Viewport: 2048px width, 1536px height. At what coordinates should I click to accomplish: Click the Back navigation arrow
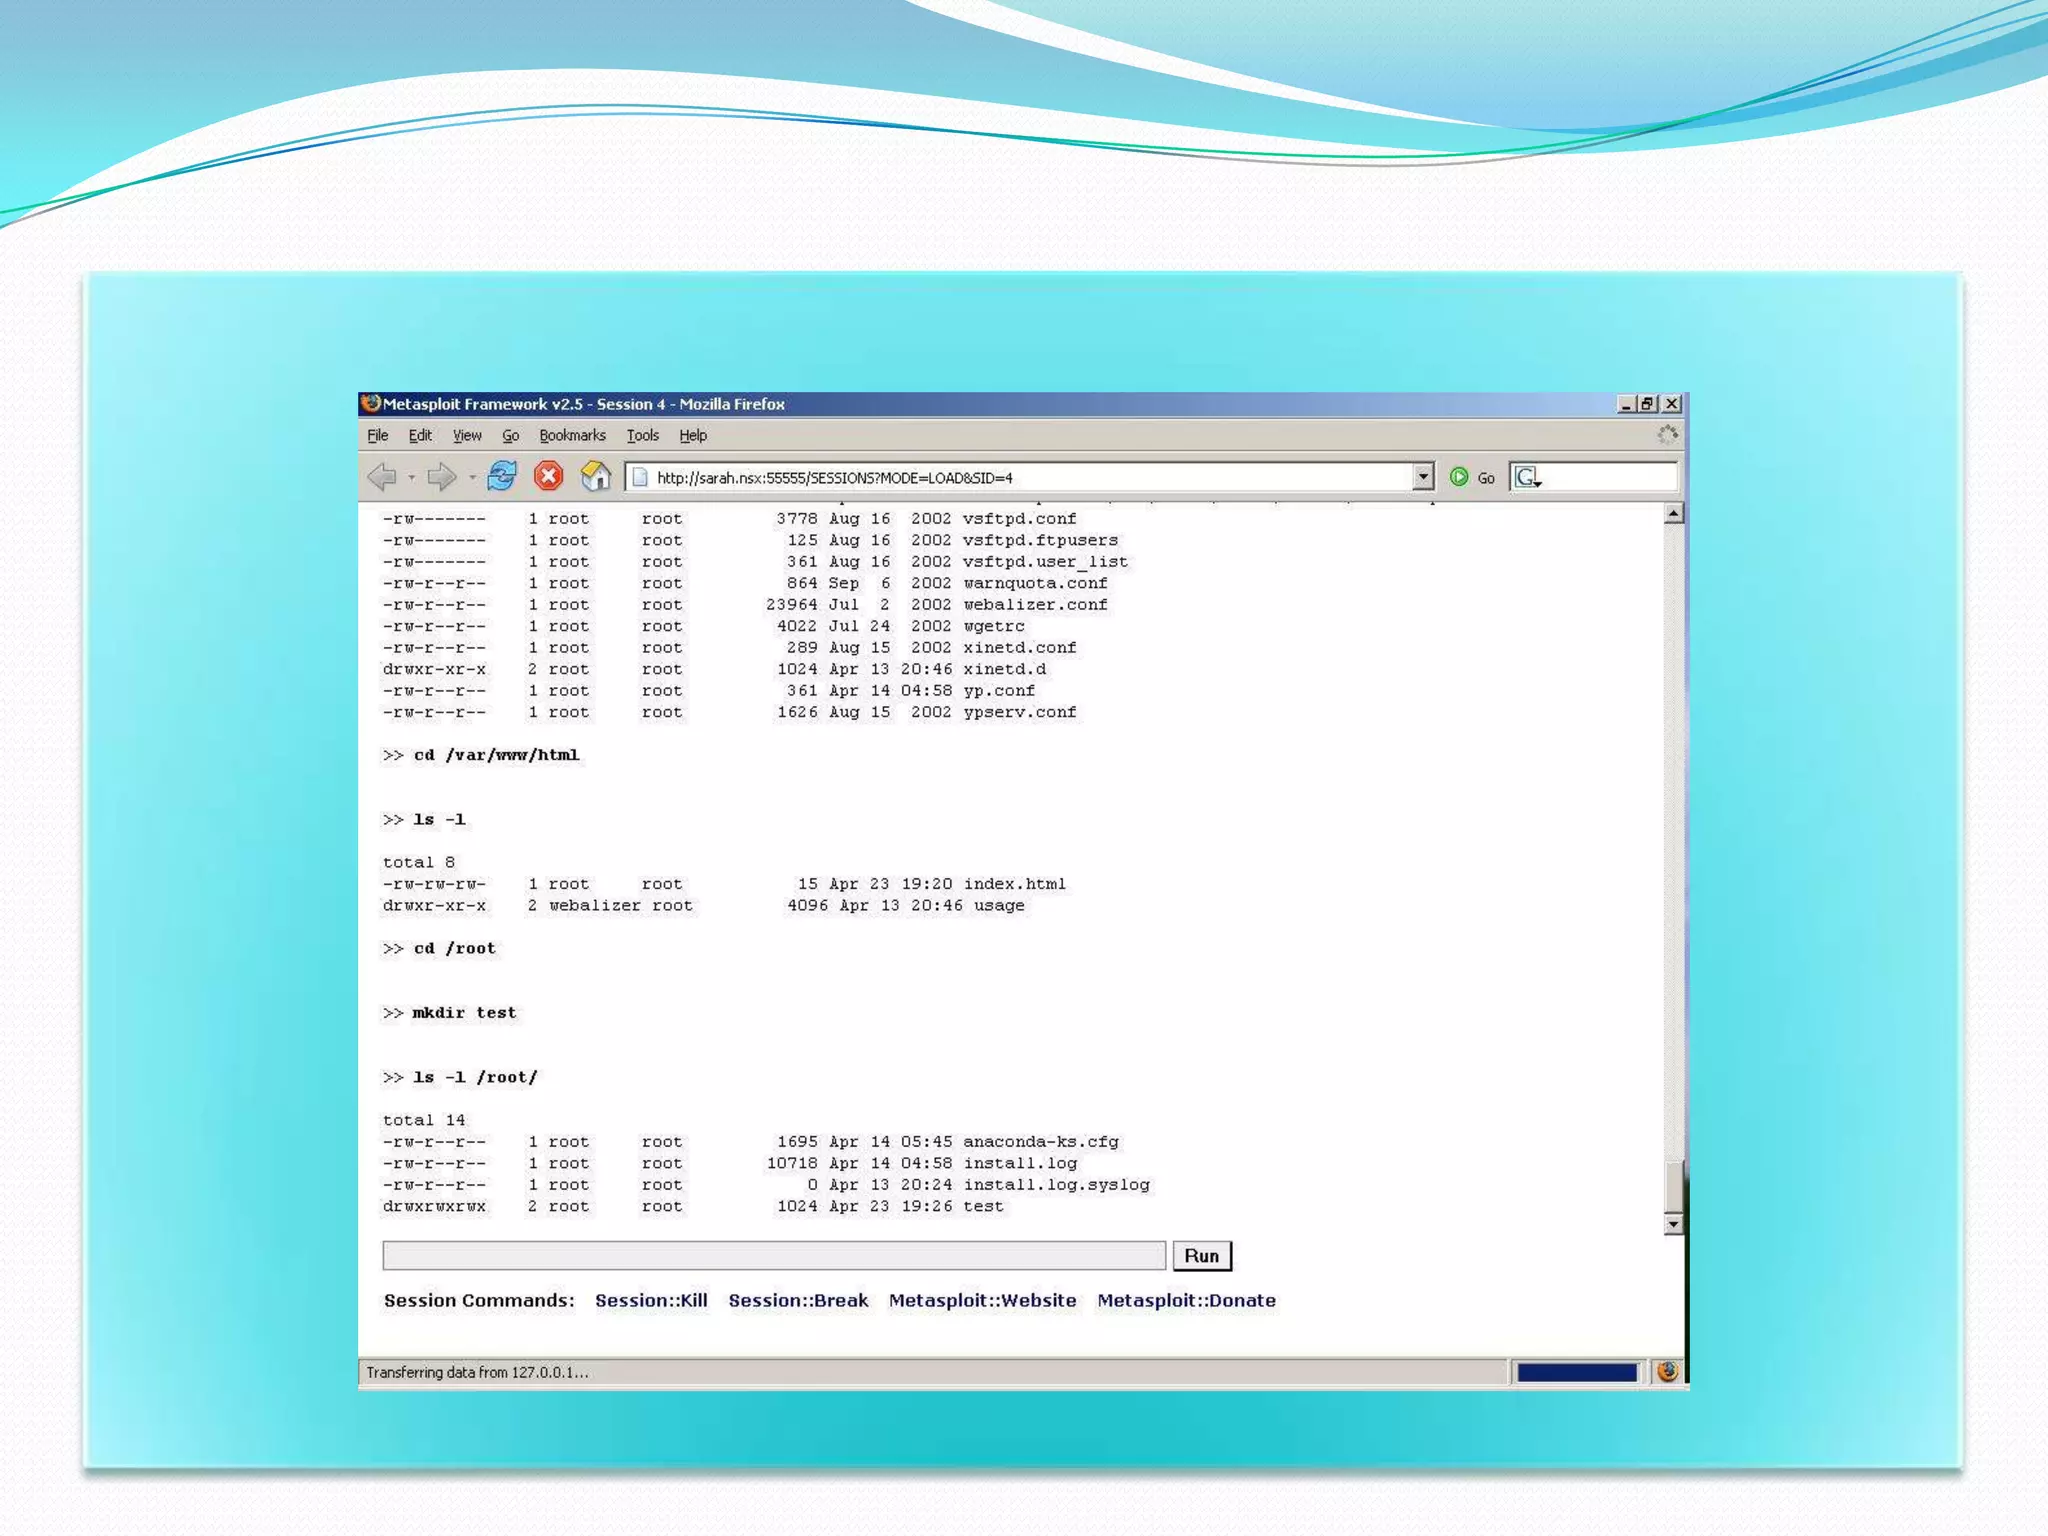tap(382, 477)
